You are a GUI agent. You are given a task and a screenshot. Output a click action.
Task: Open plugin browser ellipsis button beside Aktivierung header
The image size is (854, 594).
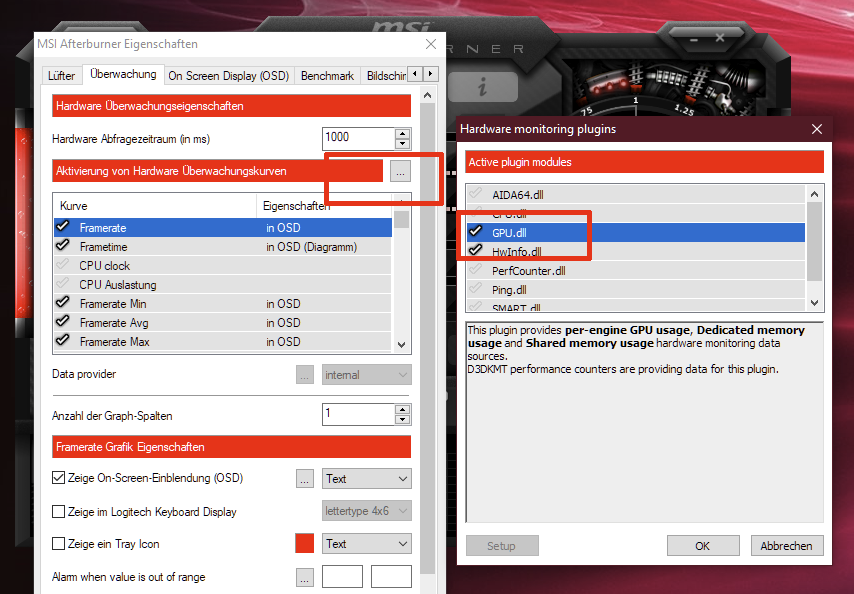400,172
